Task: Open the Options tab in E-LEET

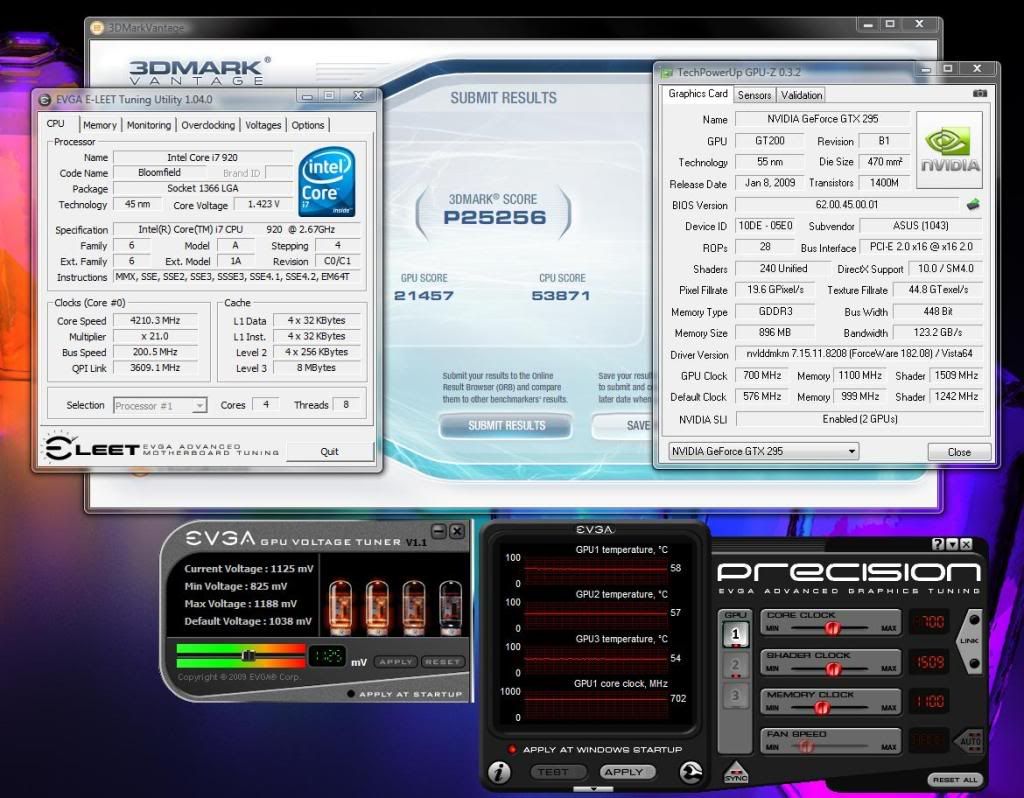Action: pyautogui.click(x=308, y=125)
